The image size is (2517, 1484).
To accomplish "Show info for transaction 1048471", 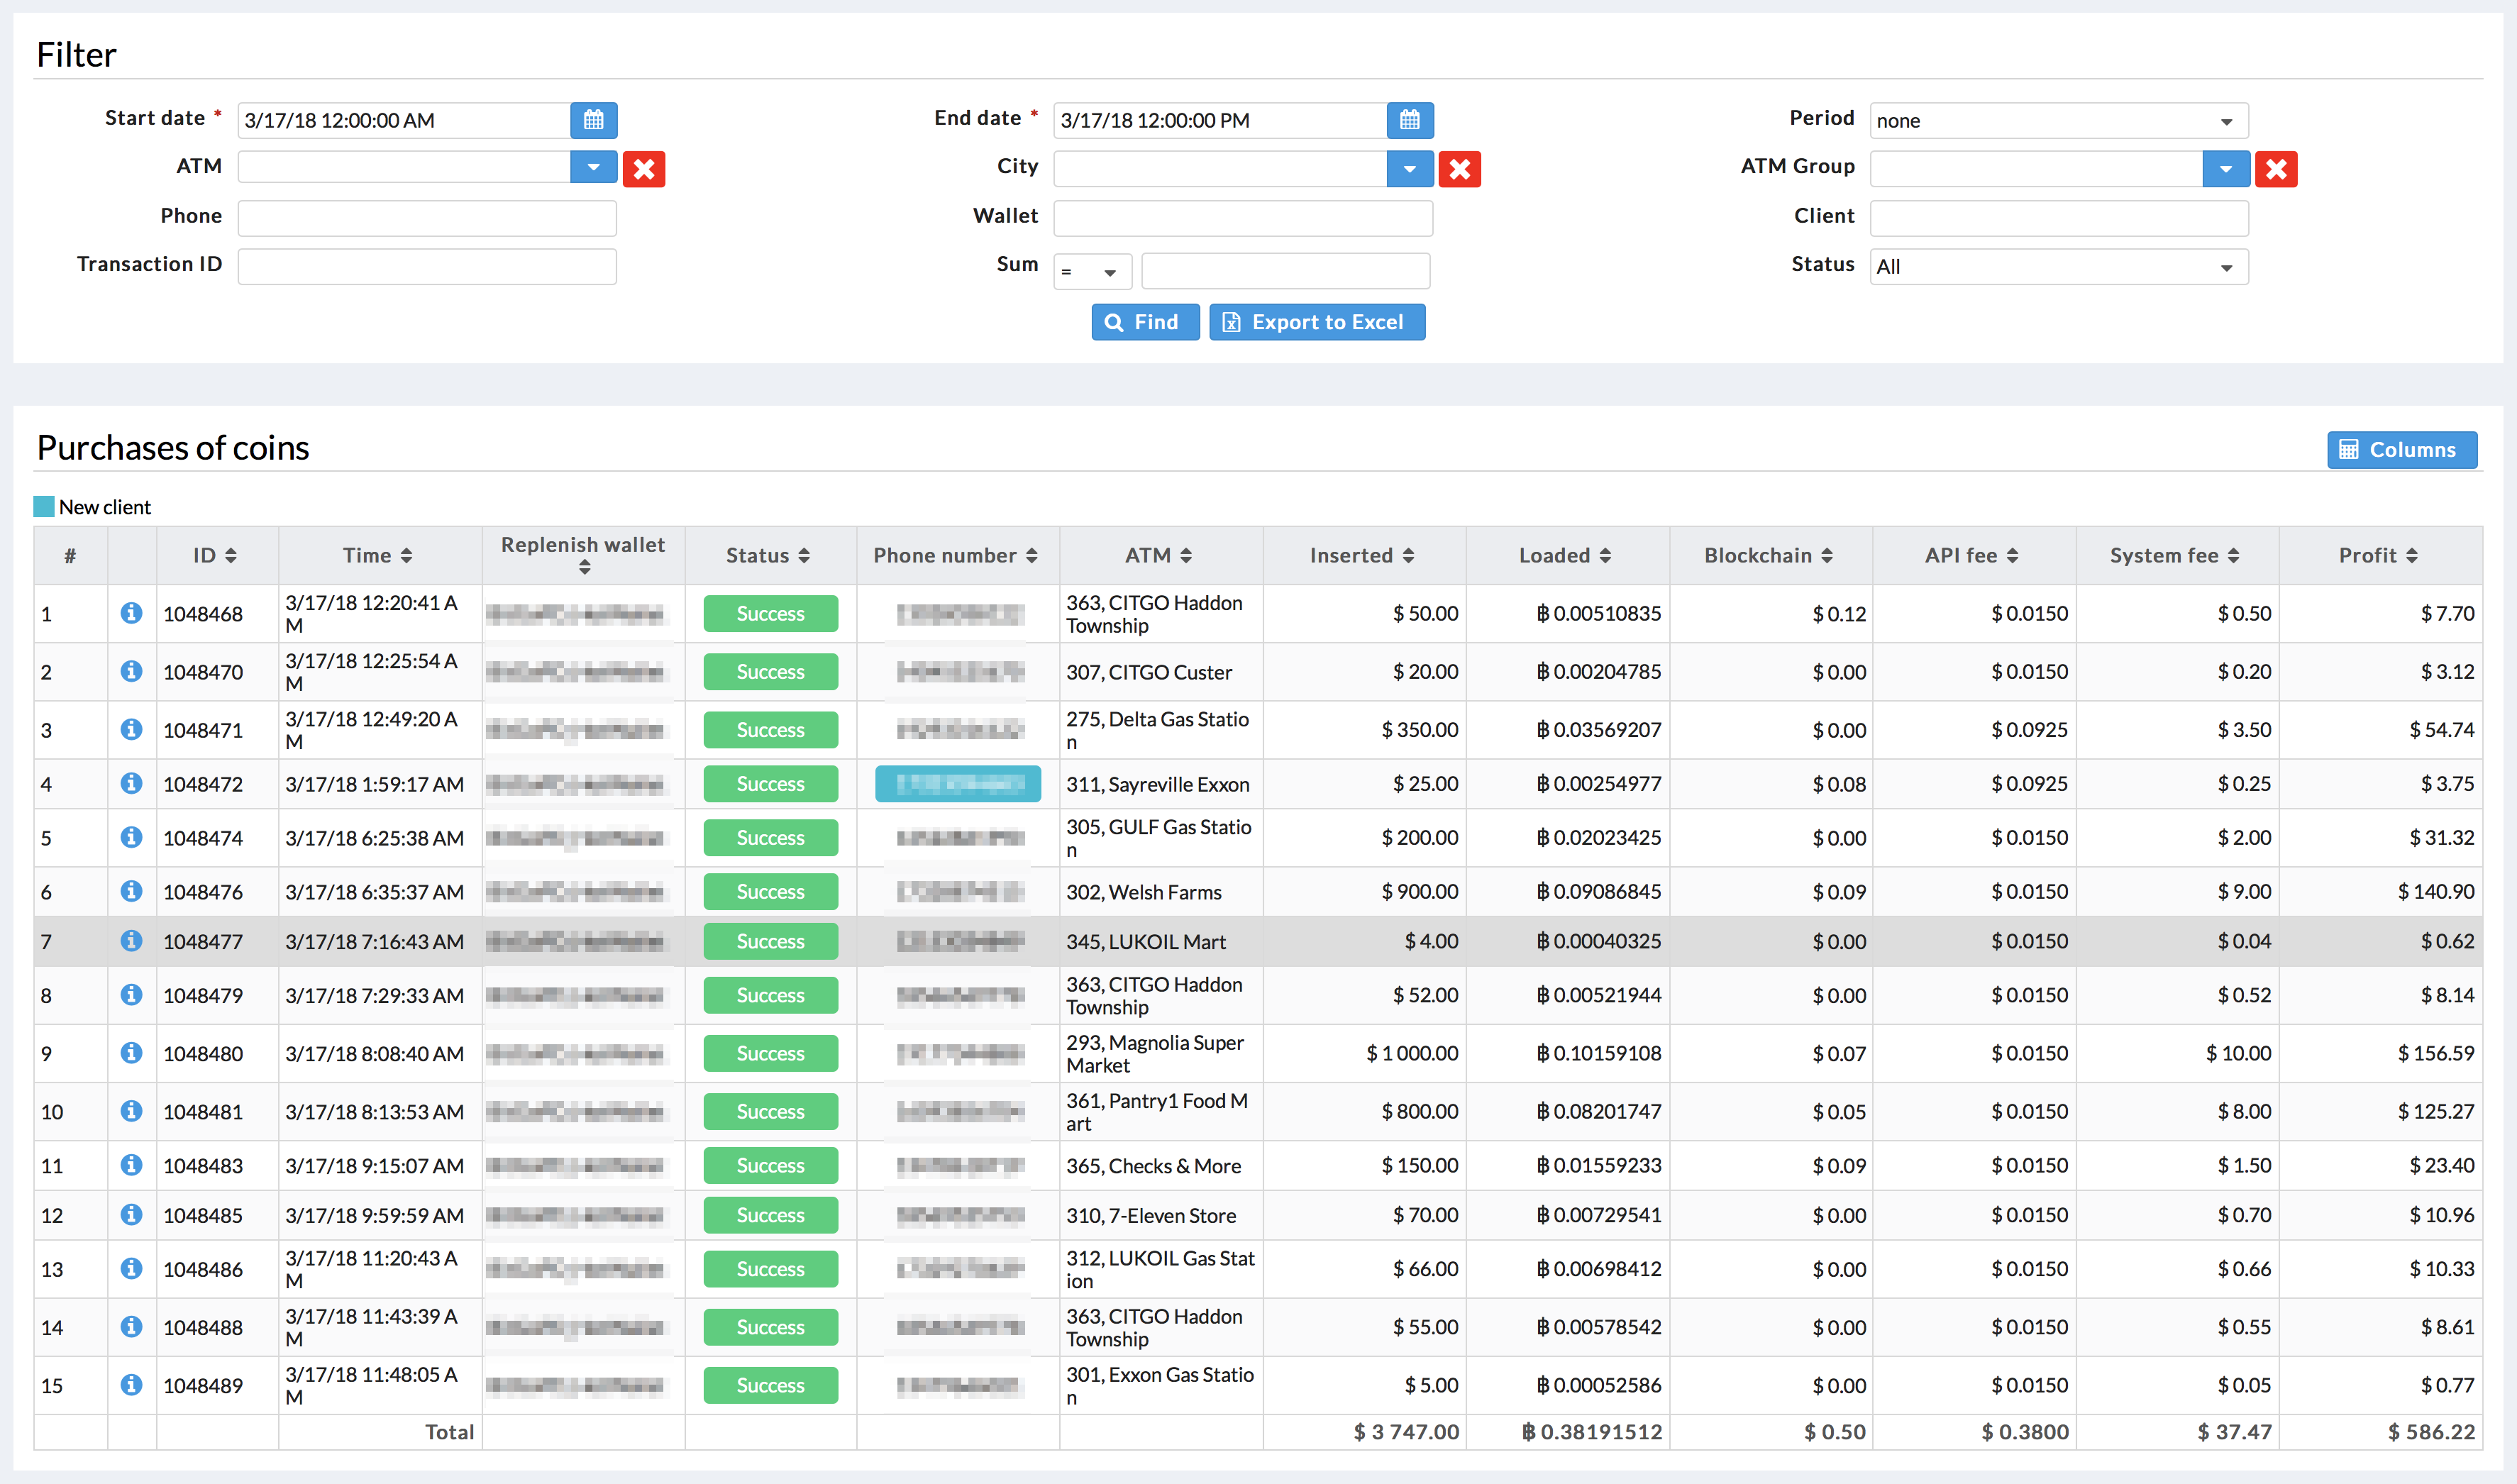I will tap(131, 729).
